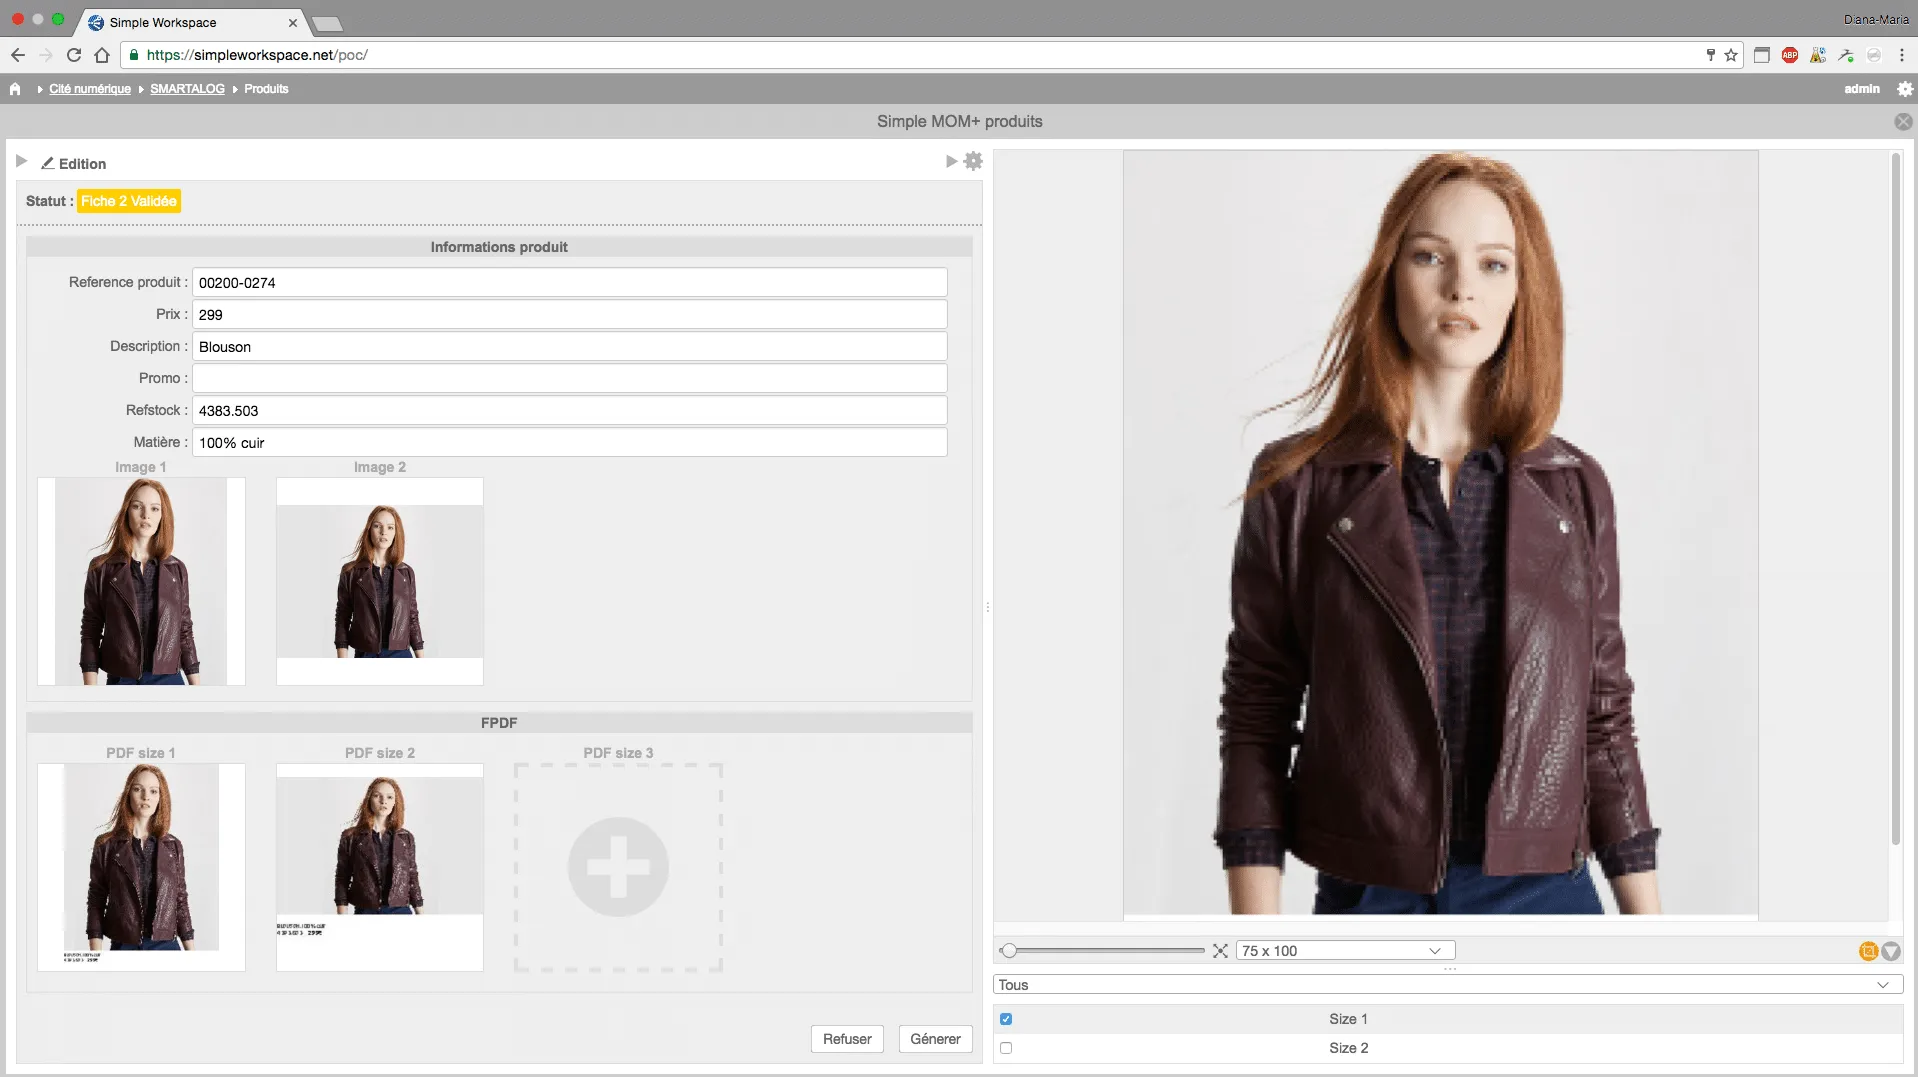Uncheck the Size 1 checkbox
Screen dimensions: 1918x1077
tap(1006, 1019)
